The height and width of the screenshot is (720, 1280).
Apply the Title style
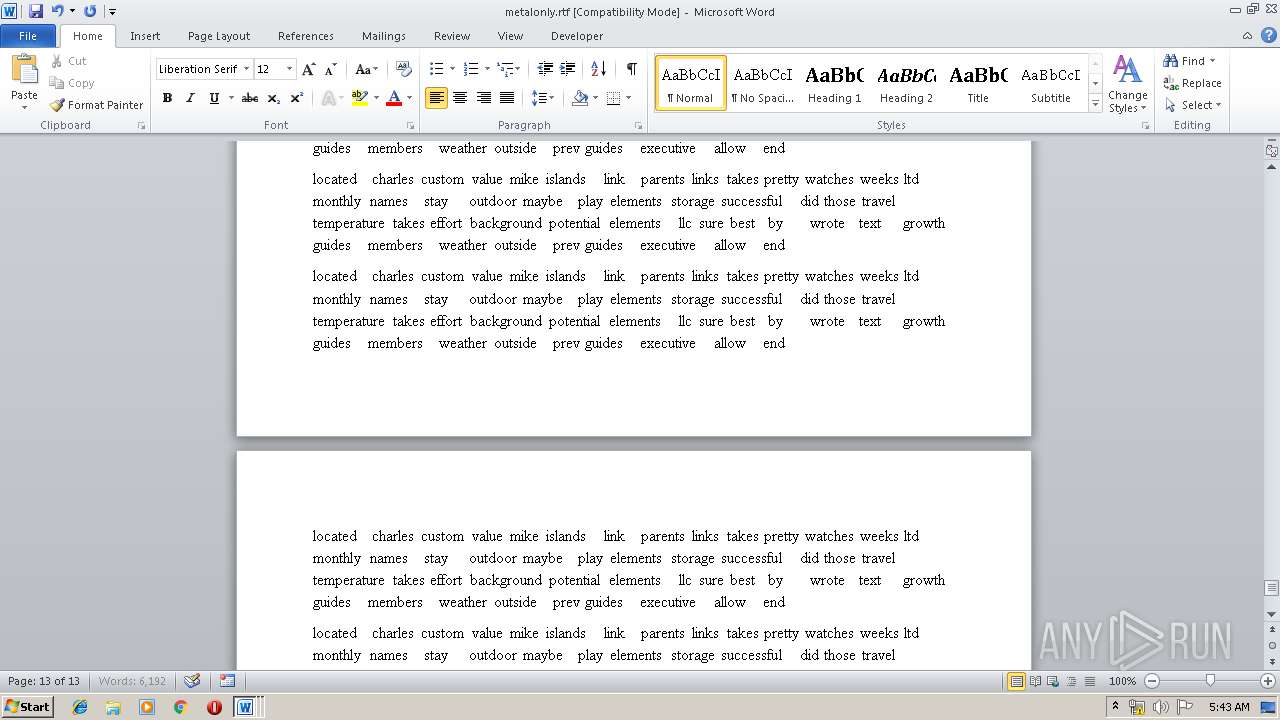point(978,84)
